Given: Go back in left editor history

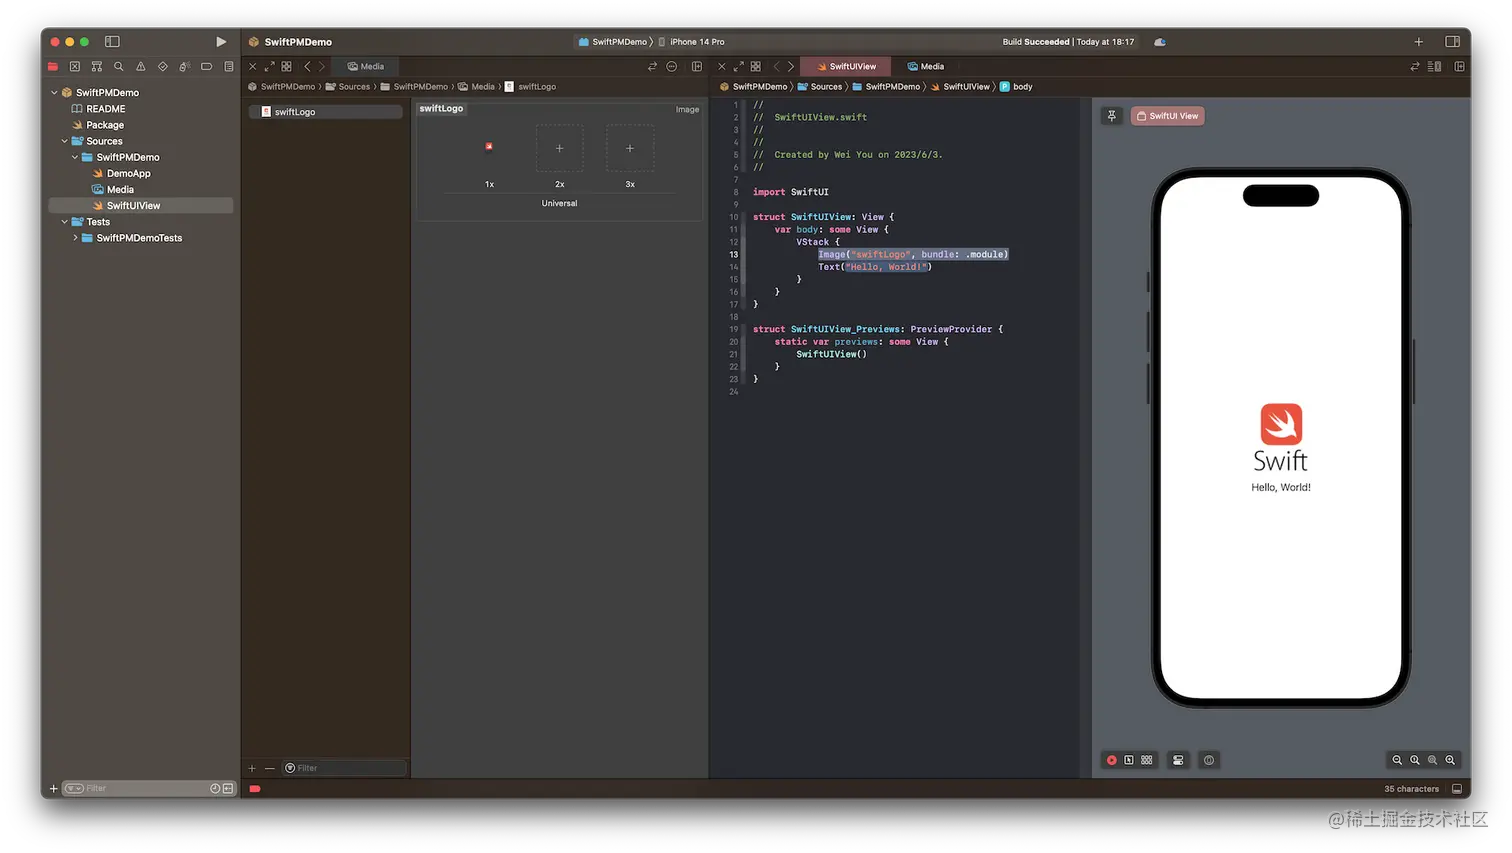Looking at the screenshot, I should 307,67.
